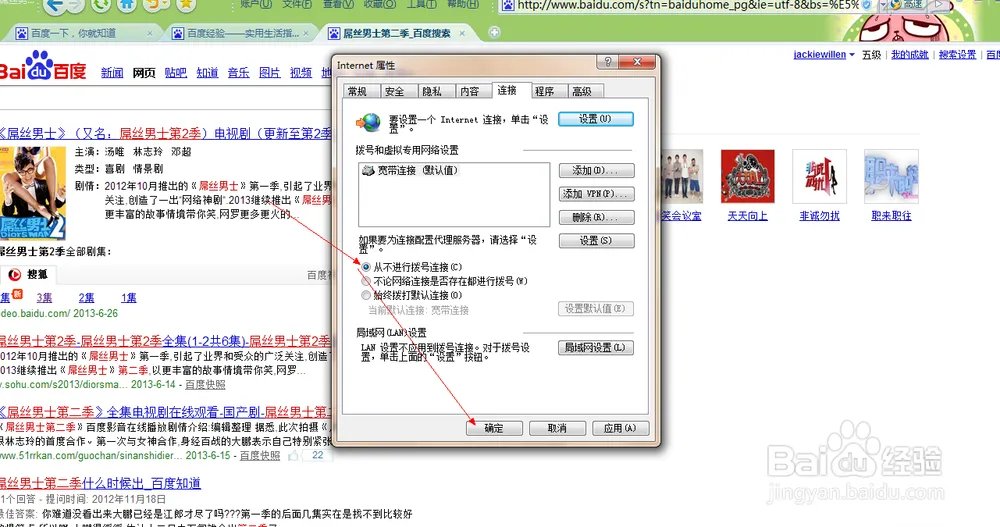Open the 收藏(O) browser menu

click(379, 4)
